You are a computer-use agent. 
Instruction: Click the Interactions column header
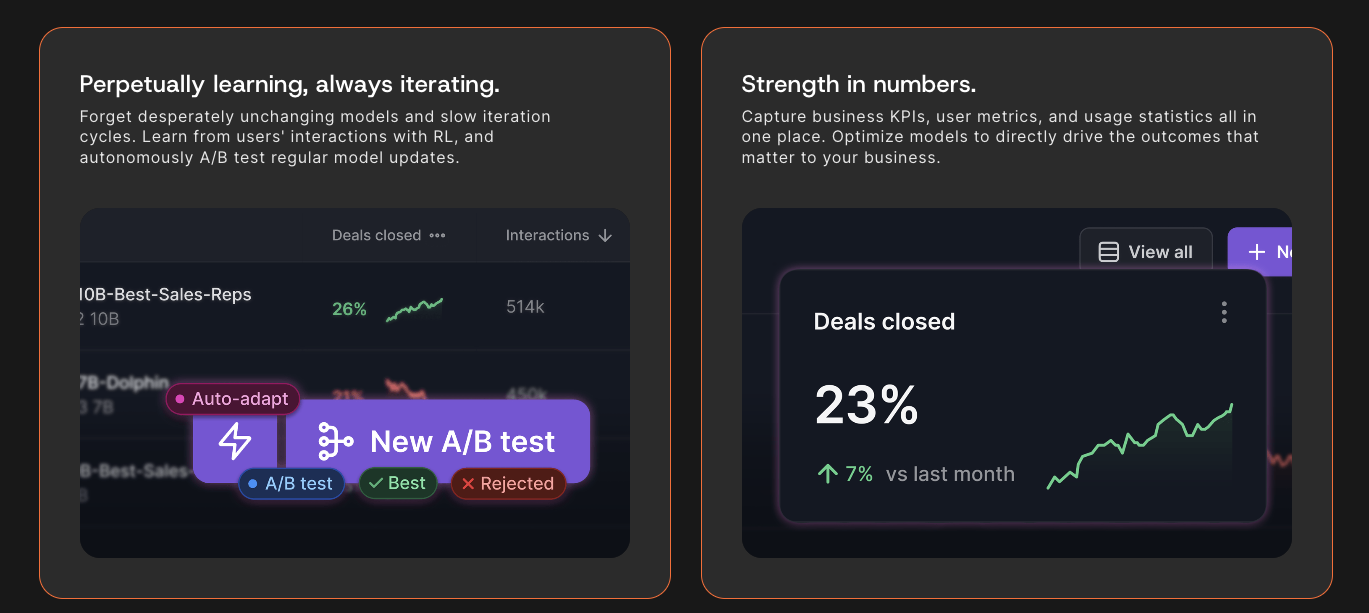547,236
